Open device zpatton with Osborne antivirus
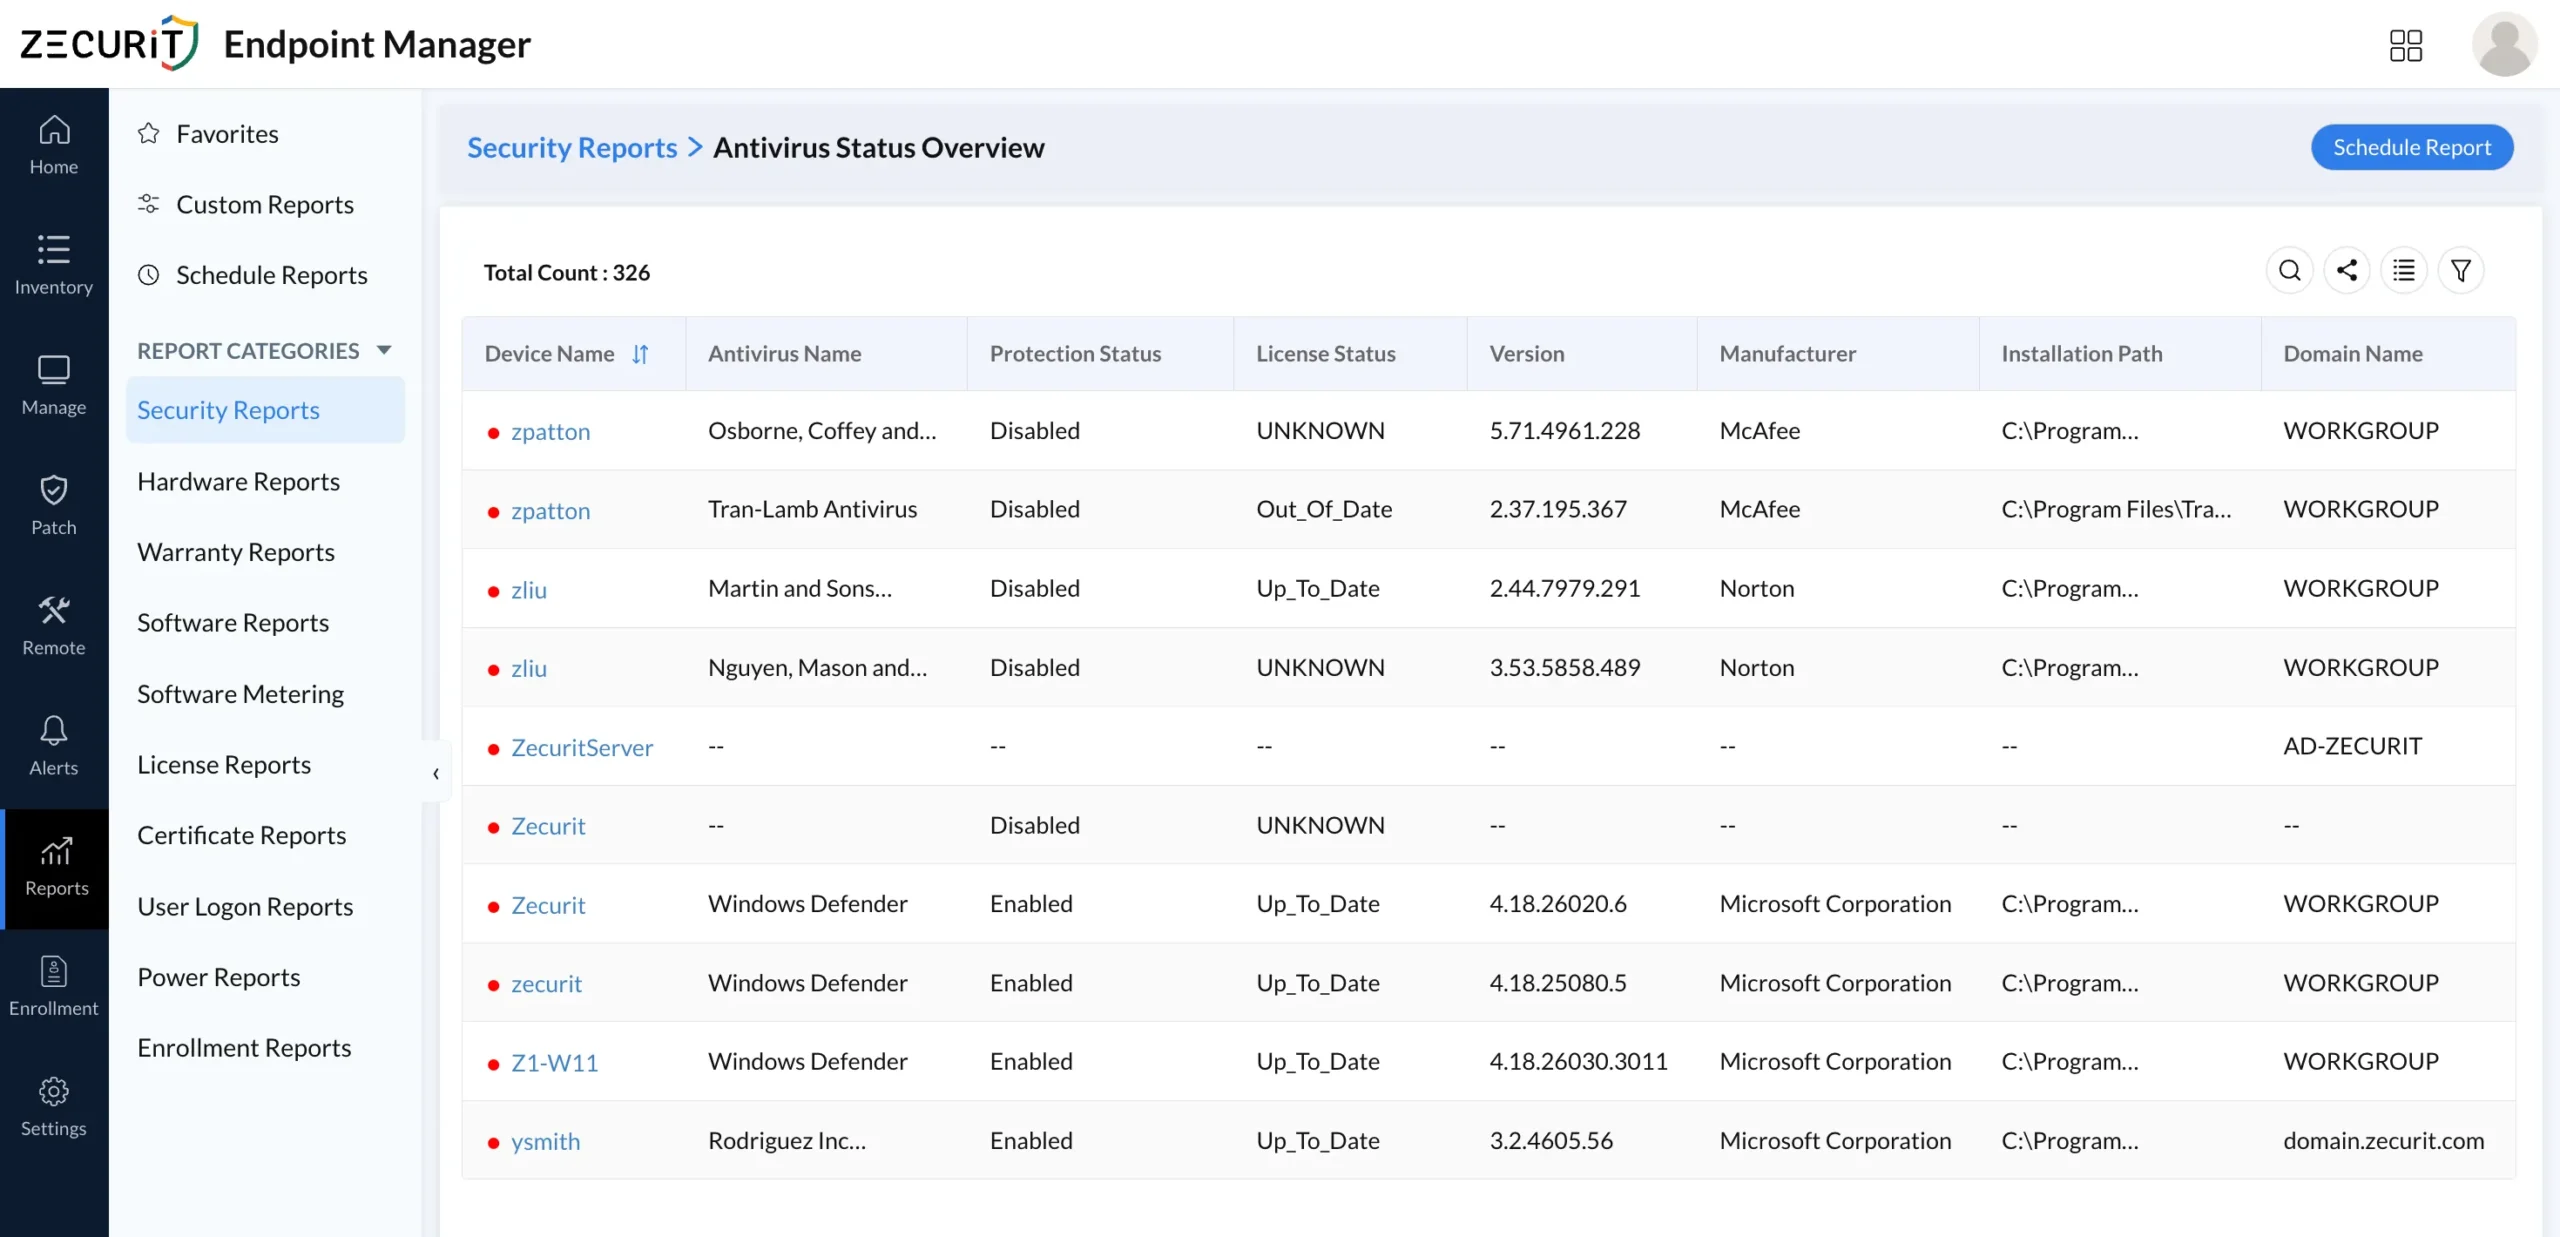Image resolution: width=2560 pixels, height=1237 pixels. pos(551,431)
